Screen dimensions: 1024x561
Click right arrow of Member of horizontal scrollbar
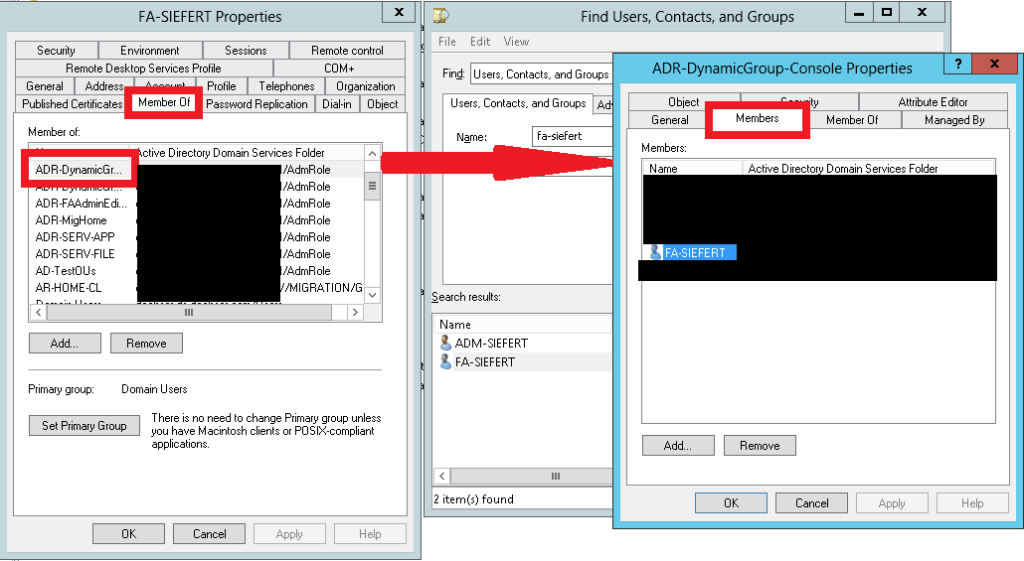[355, 312]
